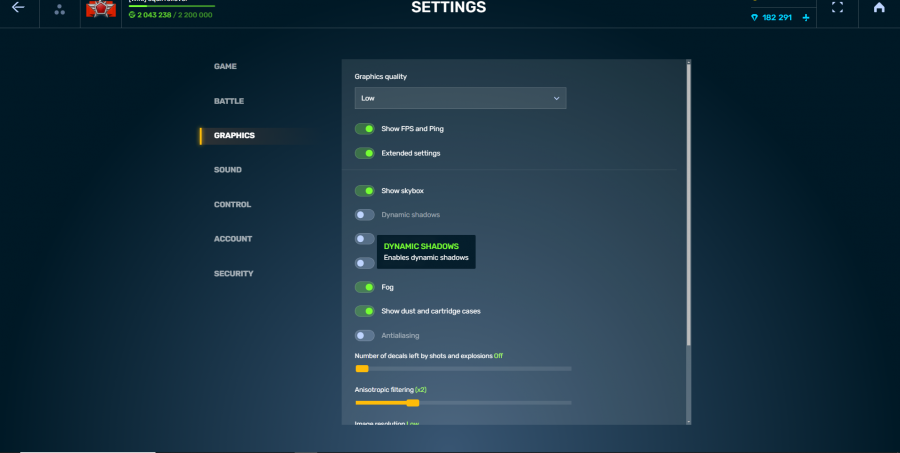Go to the home garage icon
The image size is (900, 453).
(x=879, y=8)
